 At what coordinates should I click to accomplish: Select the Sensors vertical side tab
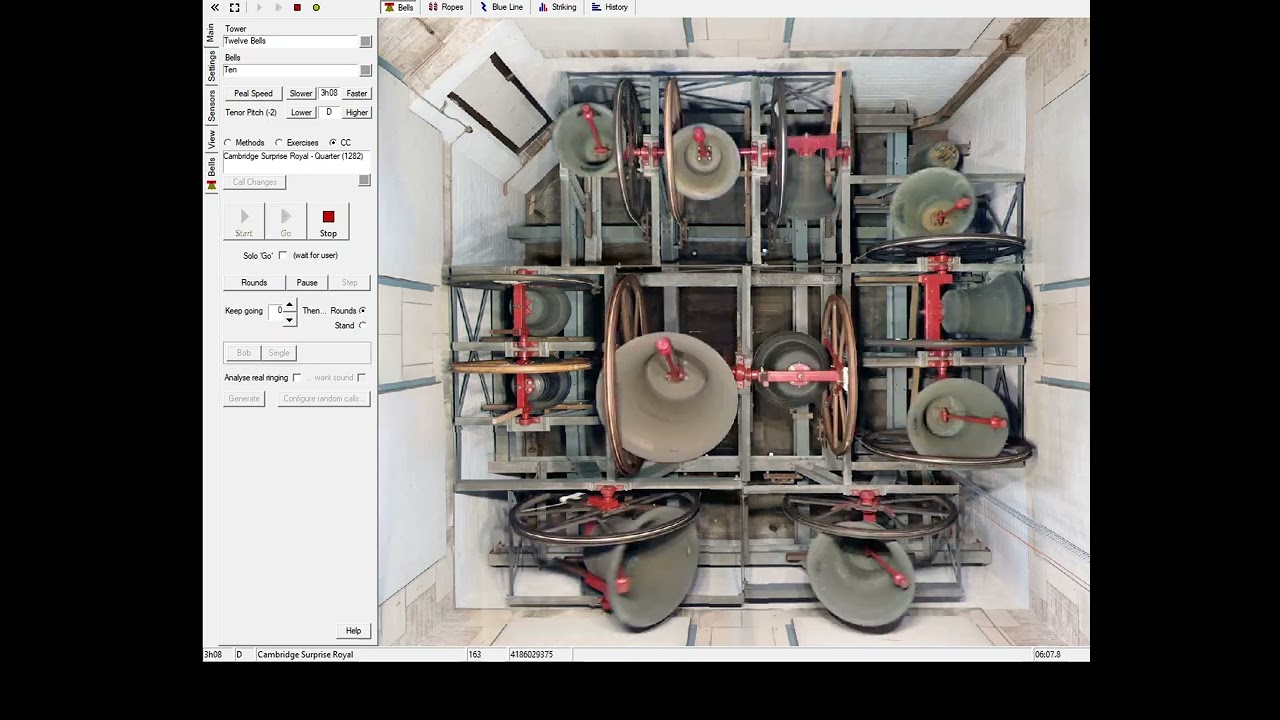[x=211, y=106]
